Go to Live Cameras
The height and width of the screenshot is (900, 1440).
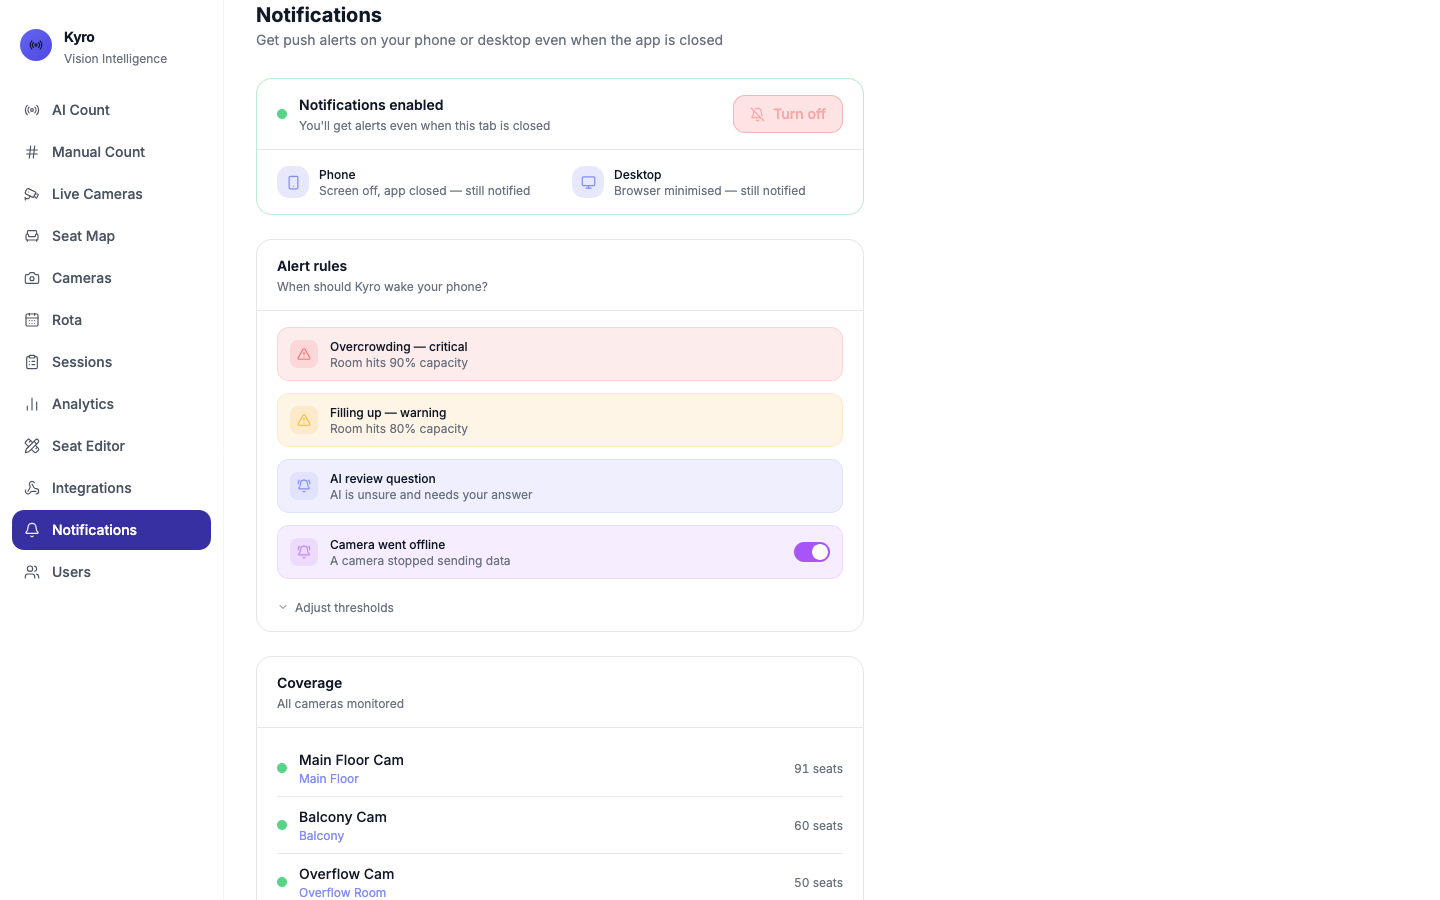(111, 194)
